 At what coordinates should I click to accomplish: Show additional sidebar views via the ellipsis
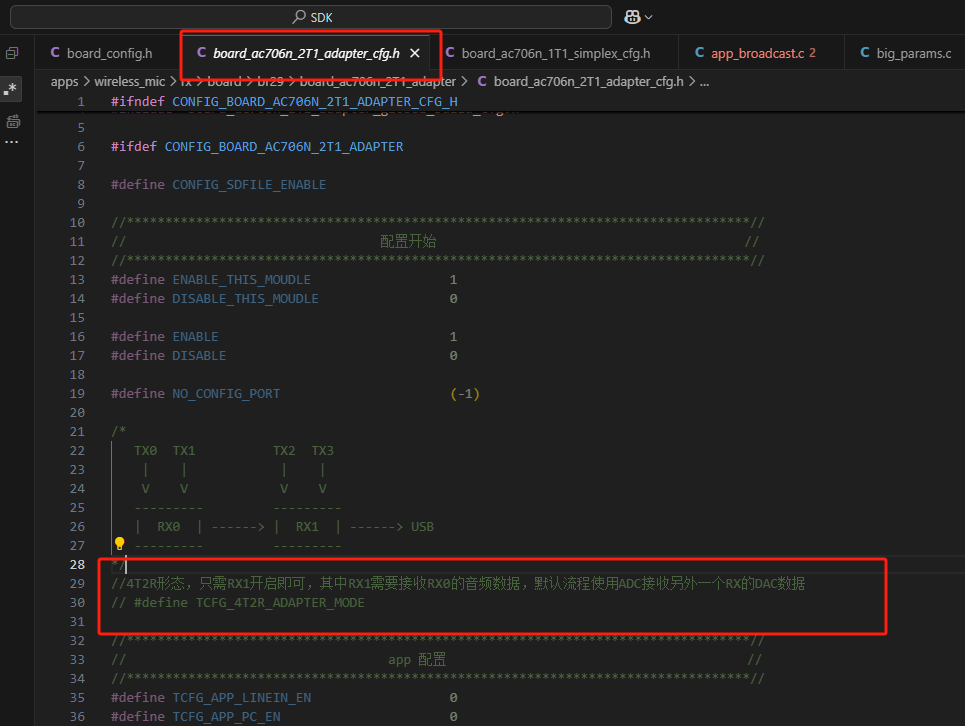pos(12,142)
